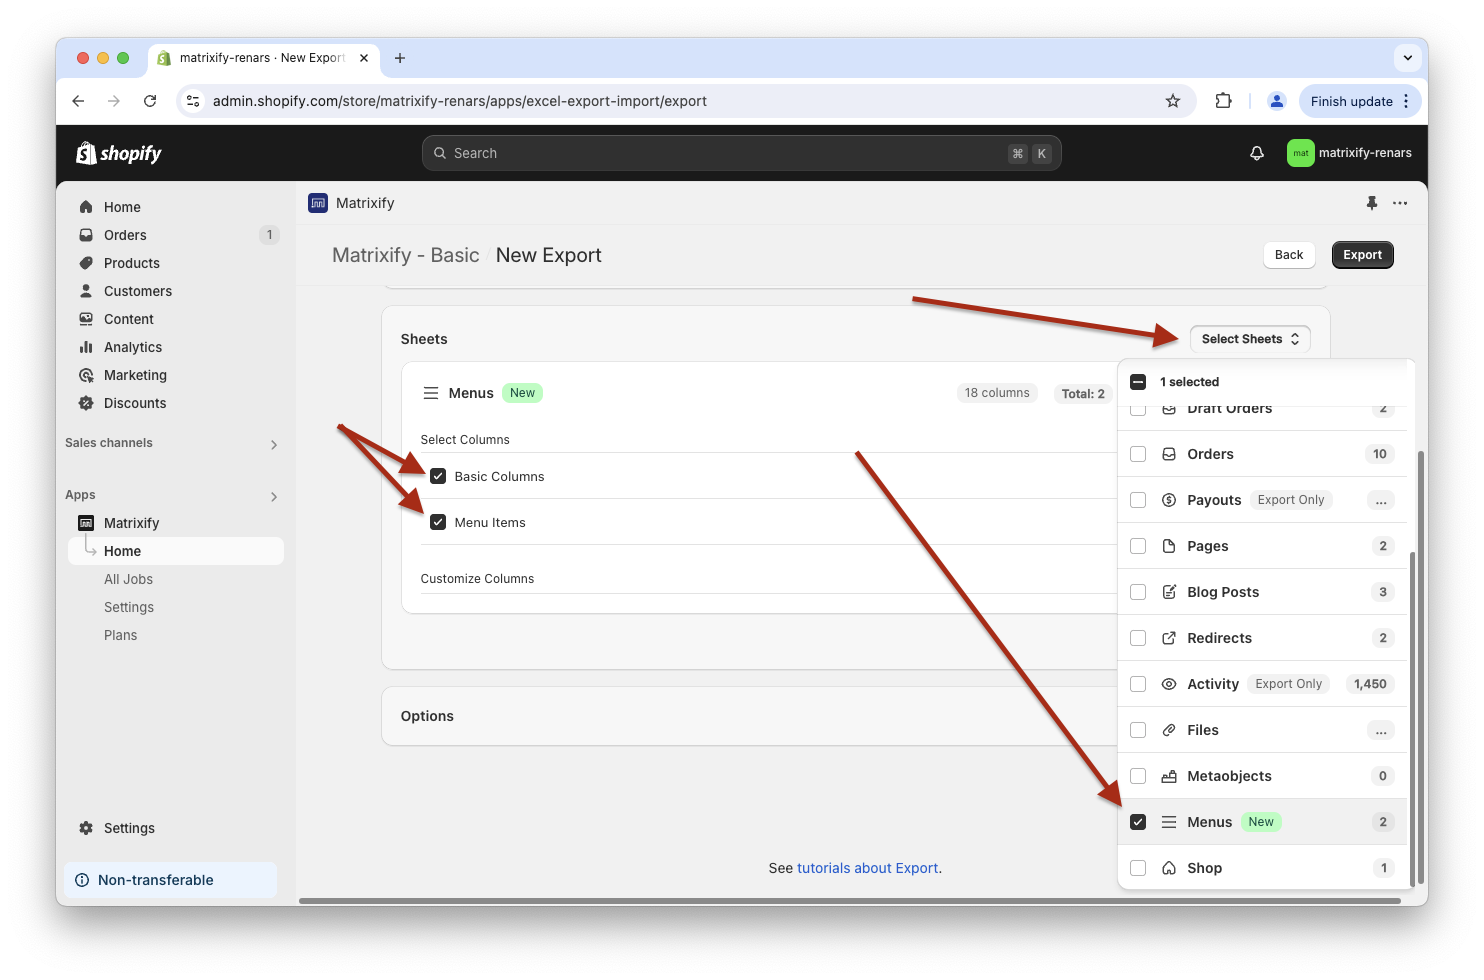Pin the Matrixify app
The height and width of the screenshot is (980, 1484).
[1372, 203]
